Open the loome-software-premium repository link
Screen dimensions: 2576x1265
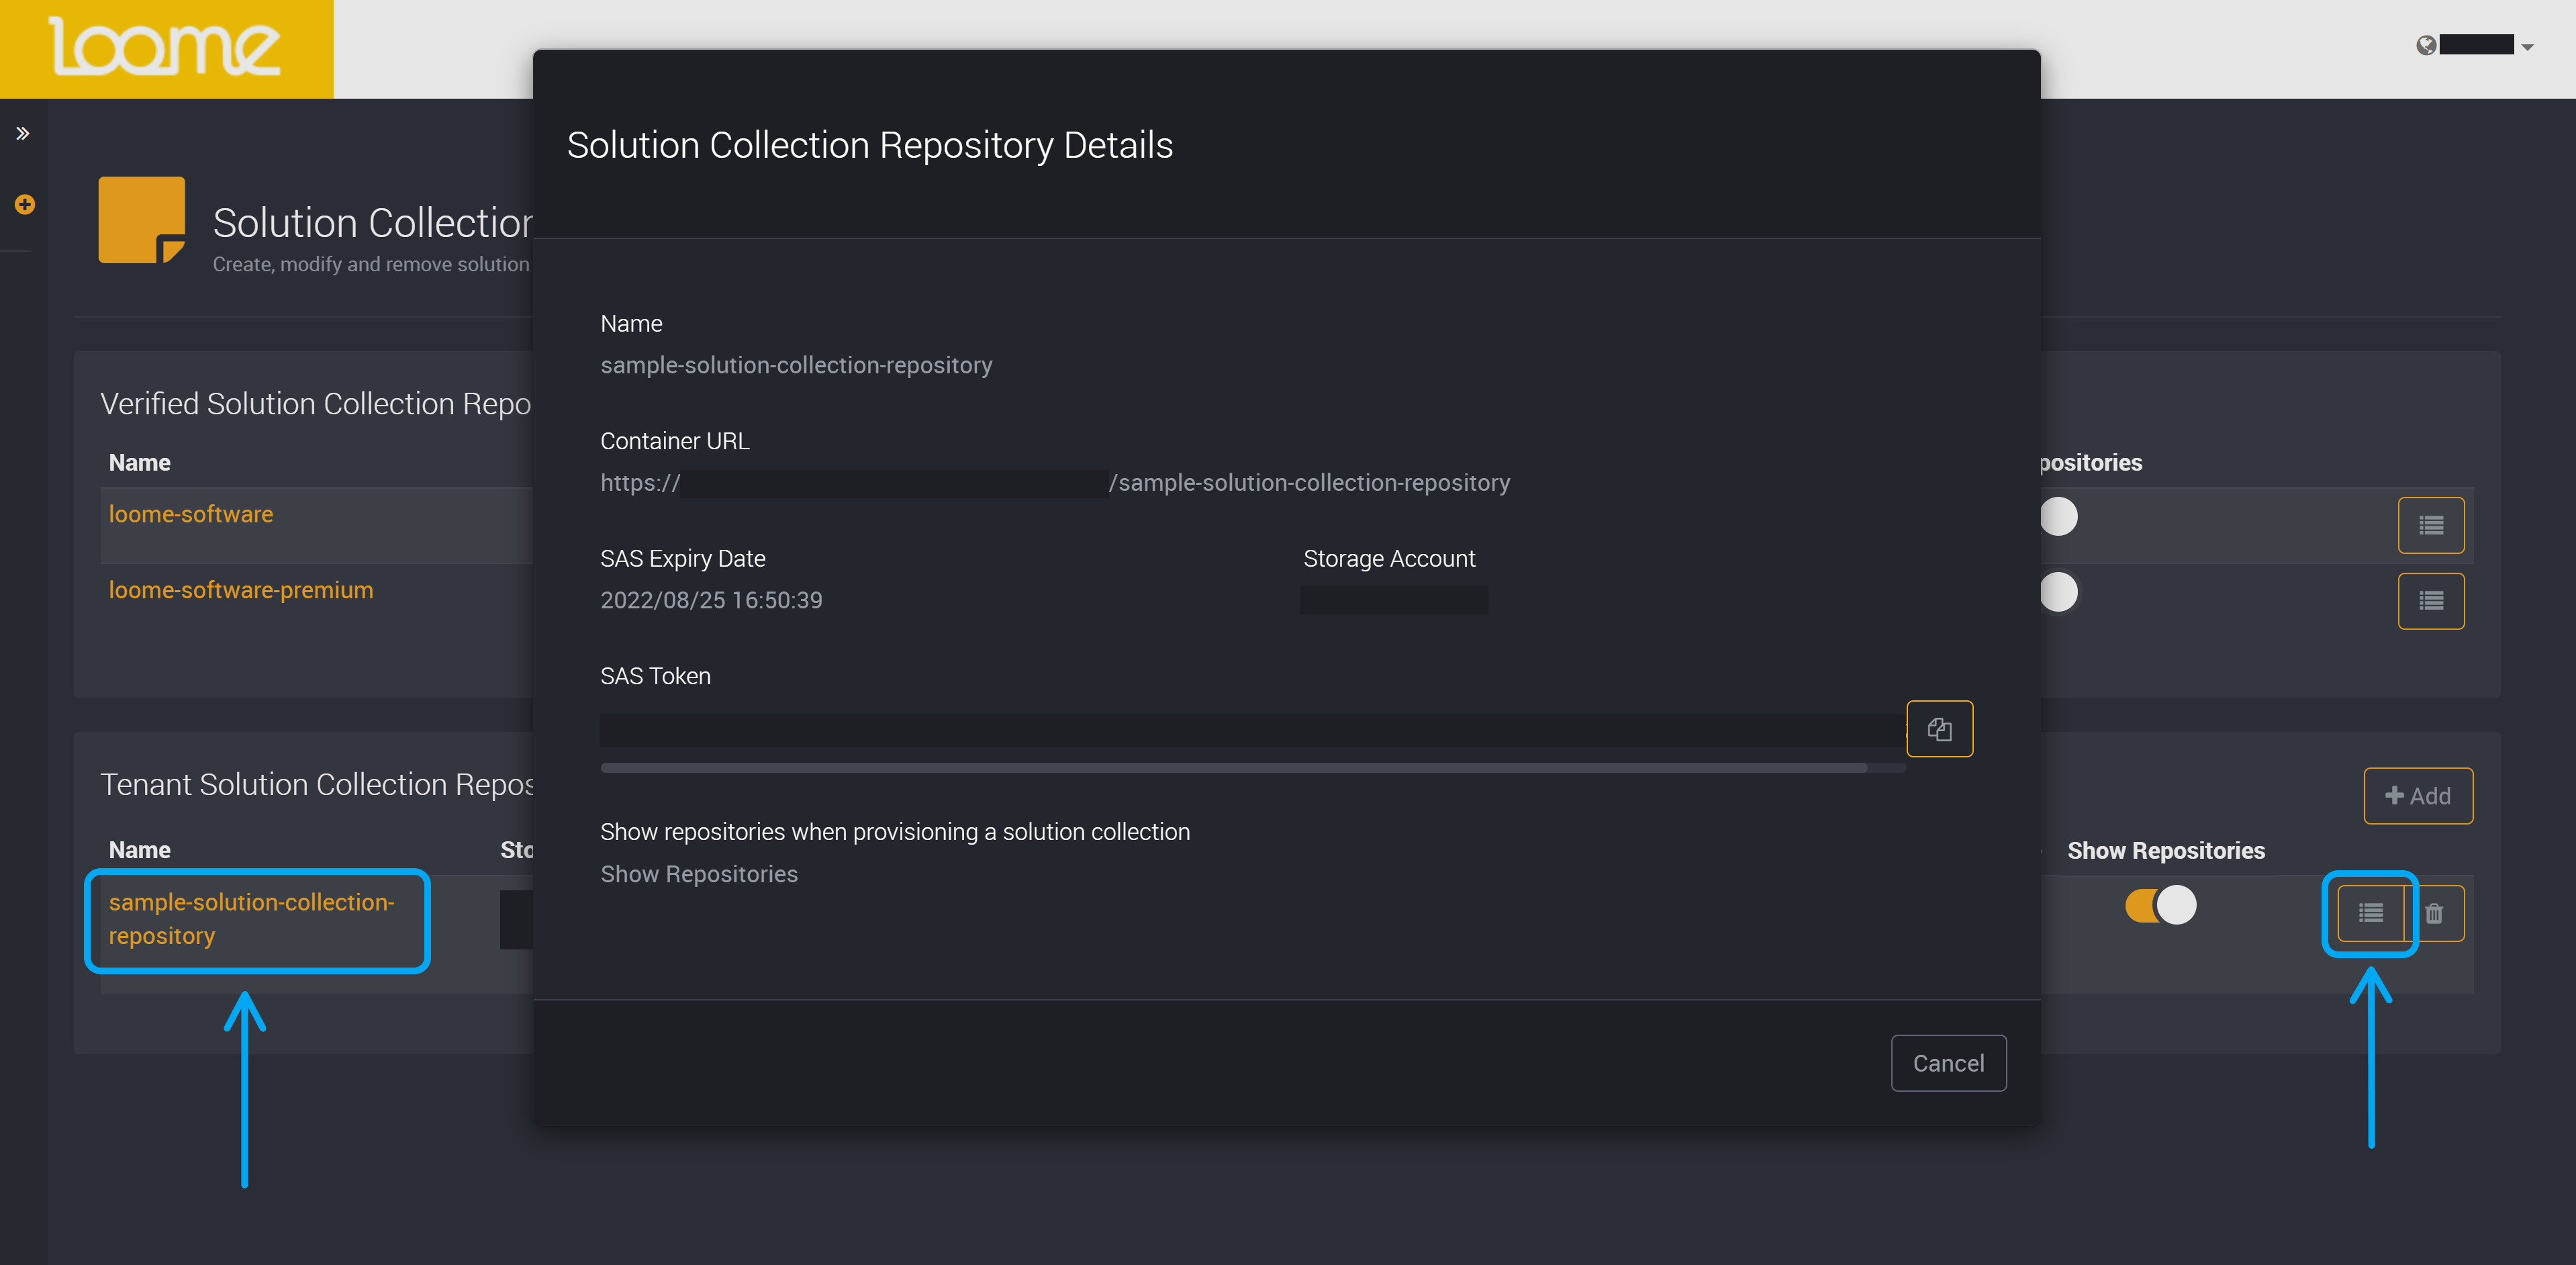click(x=240, y=590)
